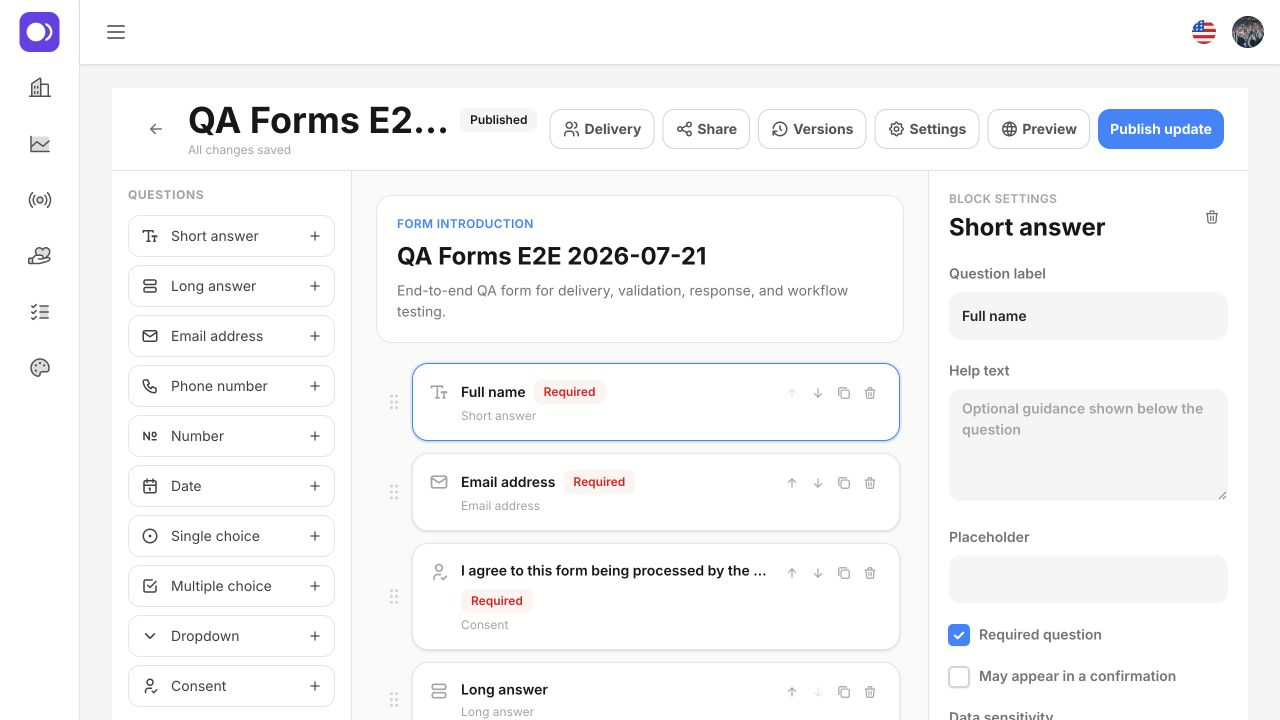The width and height of the screenshot is (1280, 720).
Task: Open the hamburger menu in top bar
Action: (116, 32)
